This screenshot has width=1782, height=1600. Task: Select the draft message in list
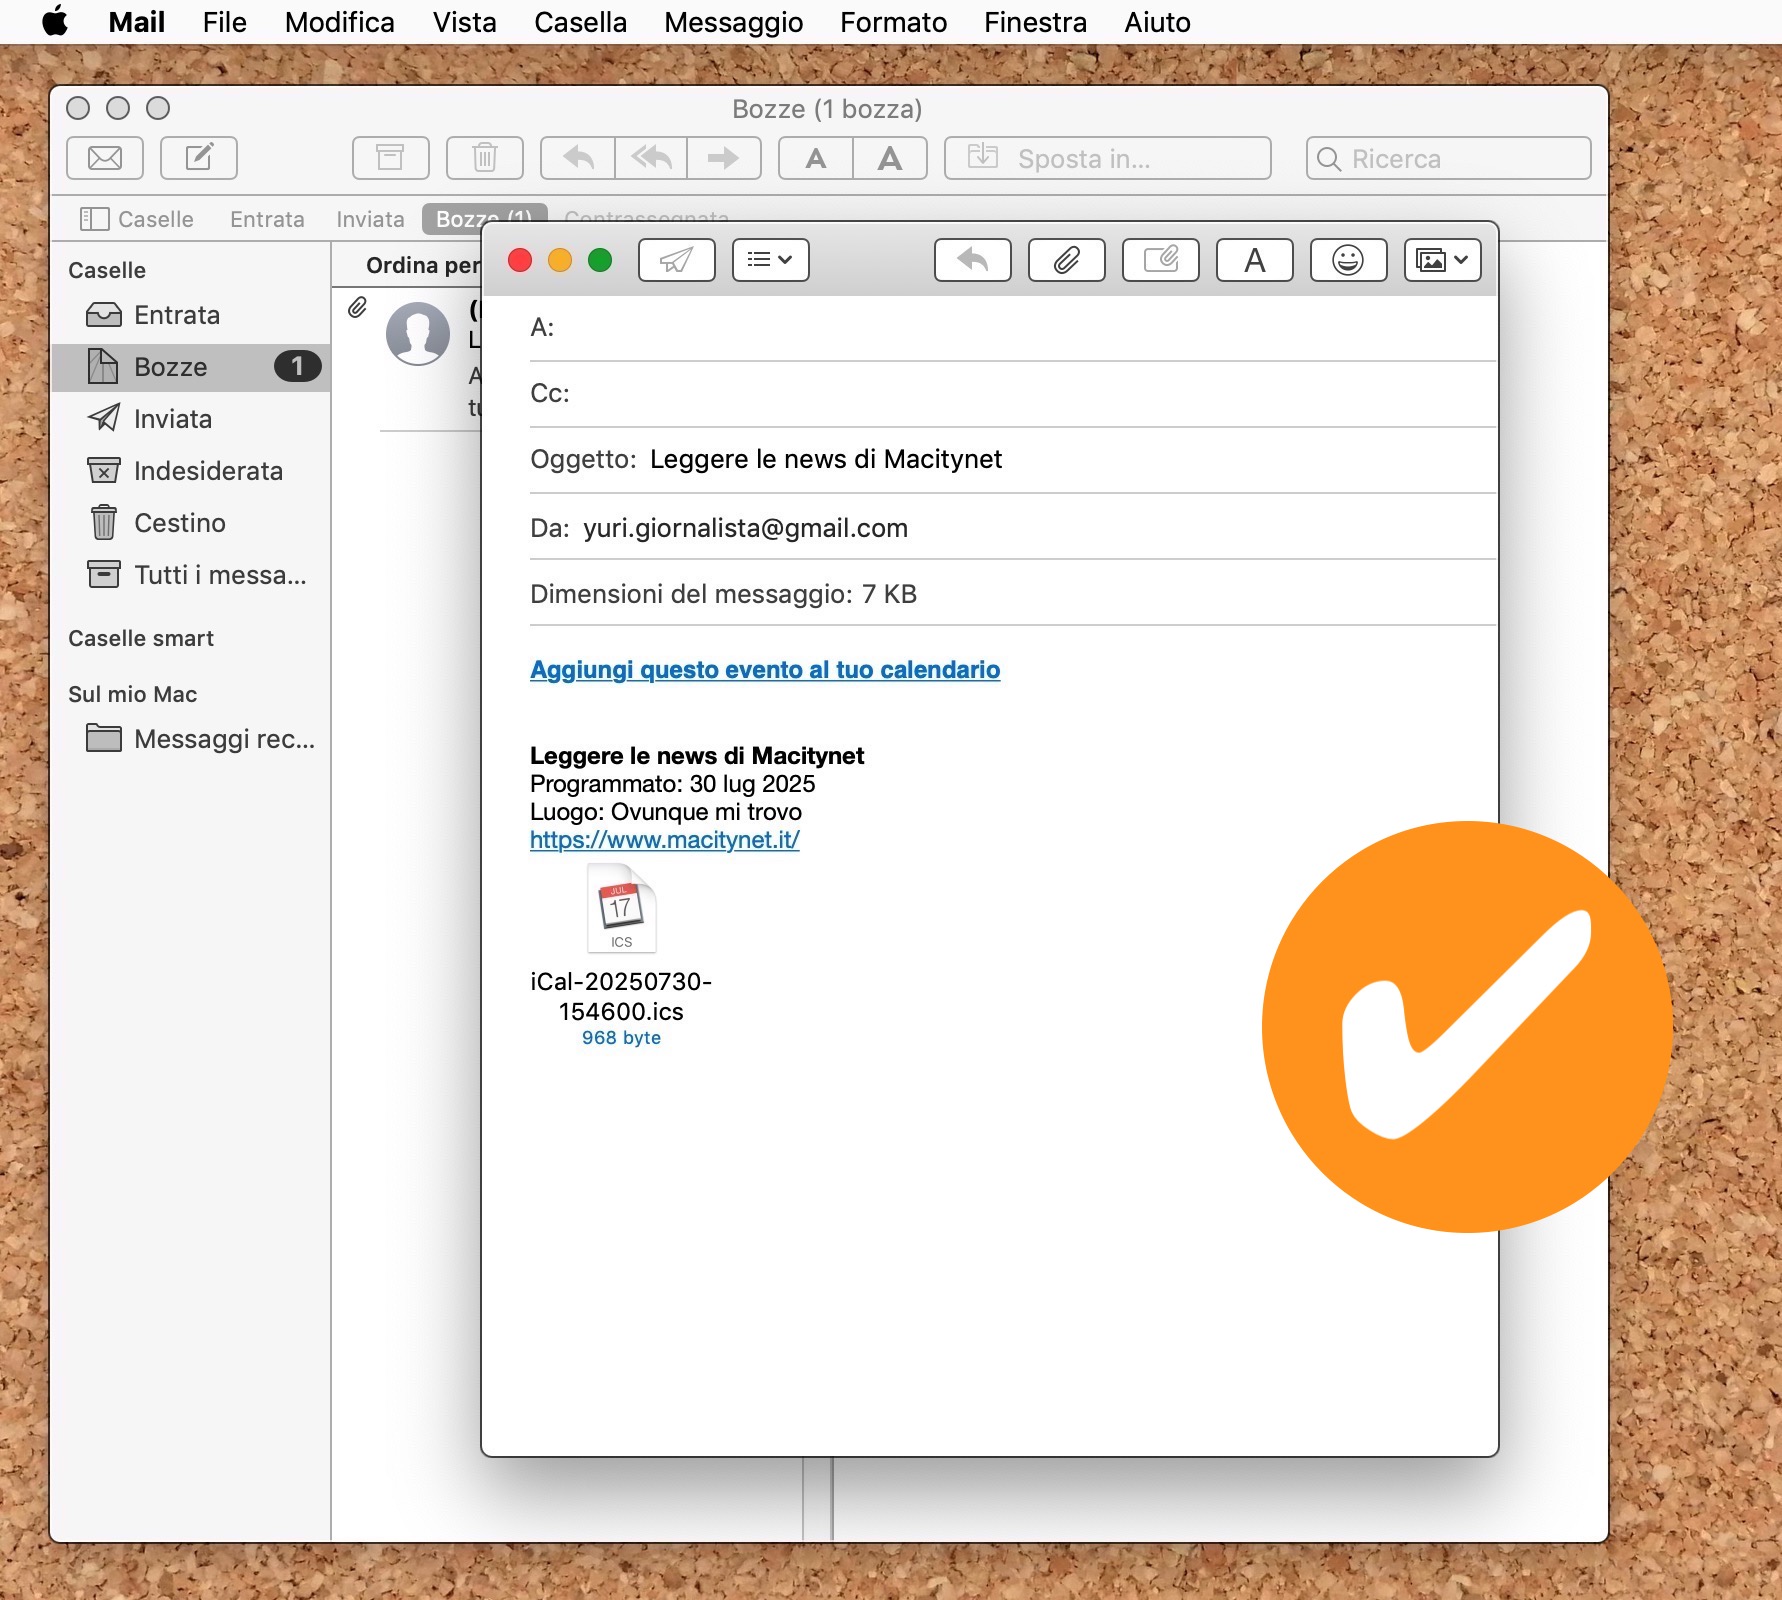[407, 360]
